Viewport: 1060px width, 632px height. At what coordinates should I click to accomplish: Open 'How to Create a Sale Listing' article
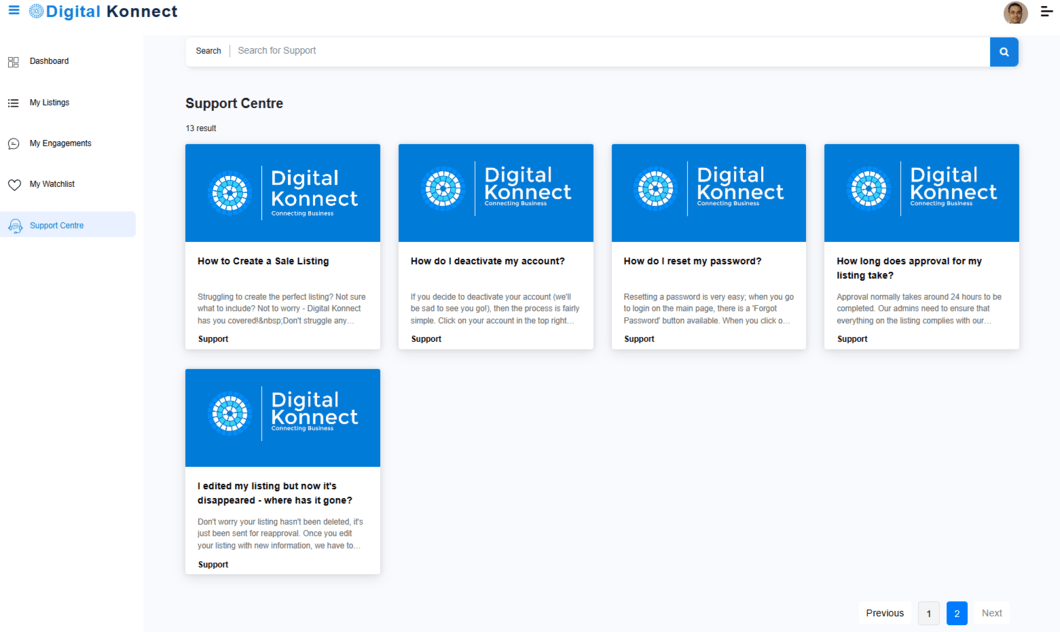pos(263,261)
